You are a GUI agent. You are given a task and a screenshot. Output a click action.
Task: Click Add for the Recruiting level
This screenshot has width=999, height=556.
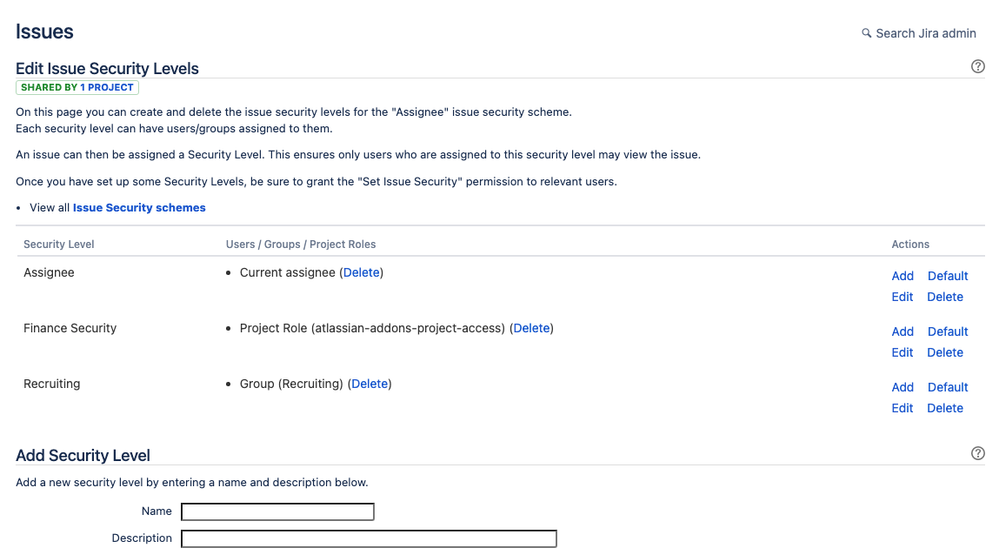(x=902, y=387)
